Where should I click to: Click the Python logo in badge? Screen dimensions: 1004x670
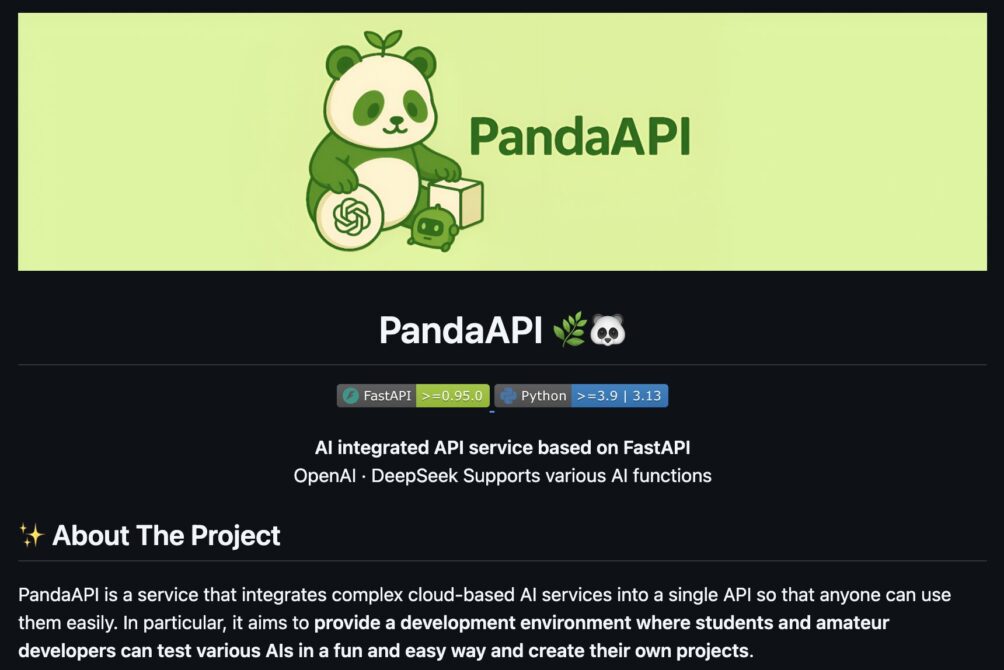508,396
